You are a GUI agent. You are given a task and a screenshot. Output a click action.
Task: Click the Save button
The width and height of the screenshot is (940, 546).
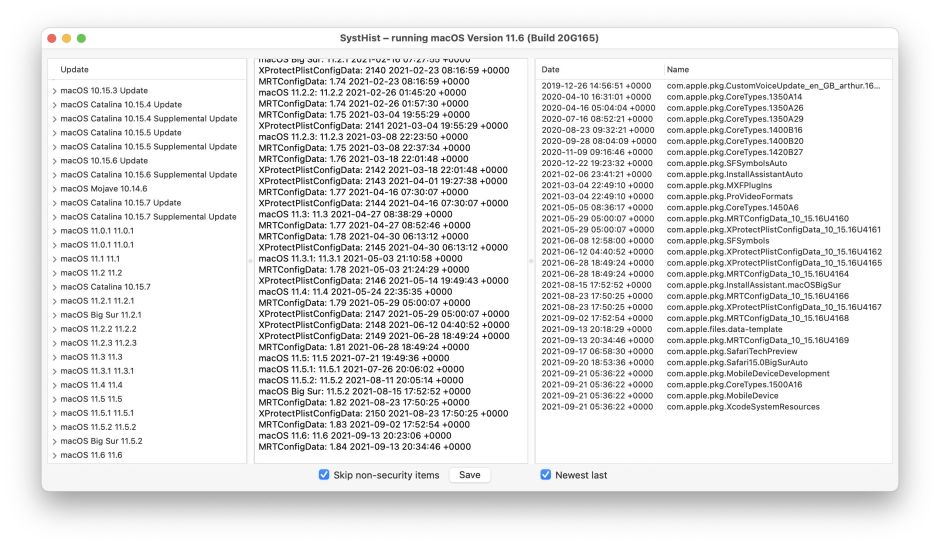click(469, 475)
